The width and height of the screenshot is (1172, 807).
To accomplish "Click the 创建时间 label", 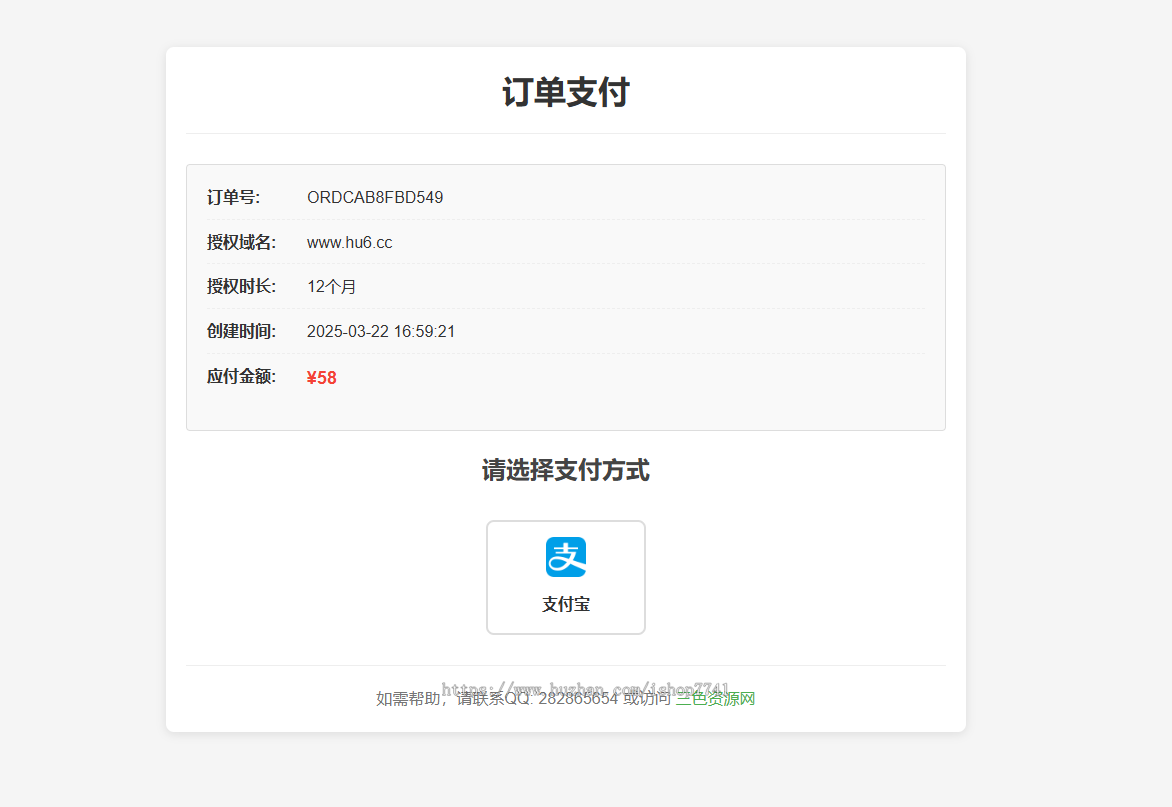I will point(241,331).
